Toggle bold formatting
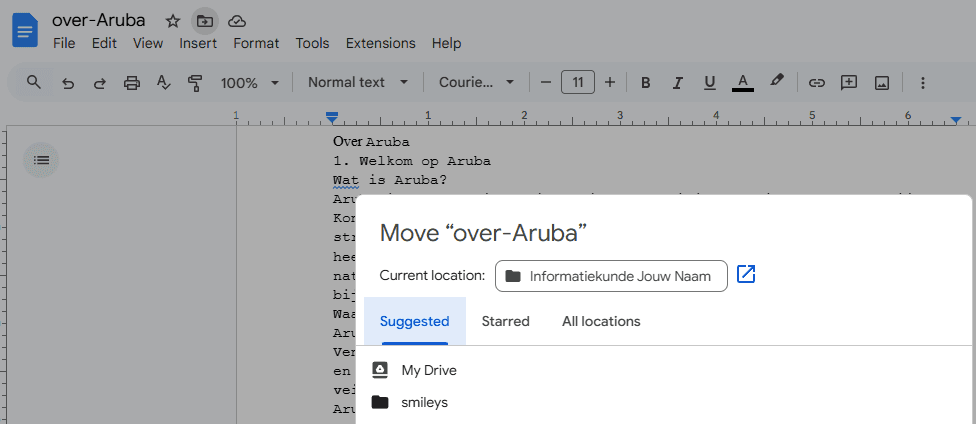 click(645, 82)
